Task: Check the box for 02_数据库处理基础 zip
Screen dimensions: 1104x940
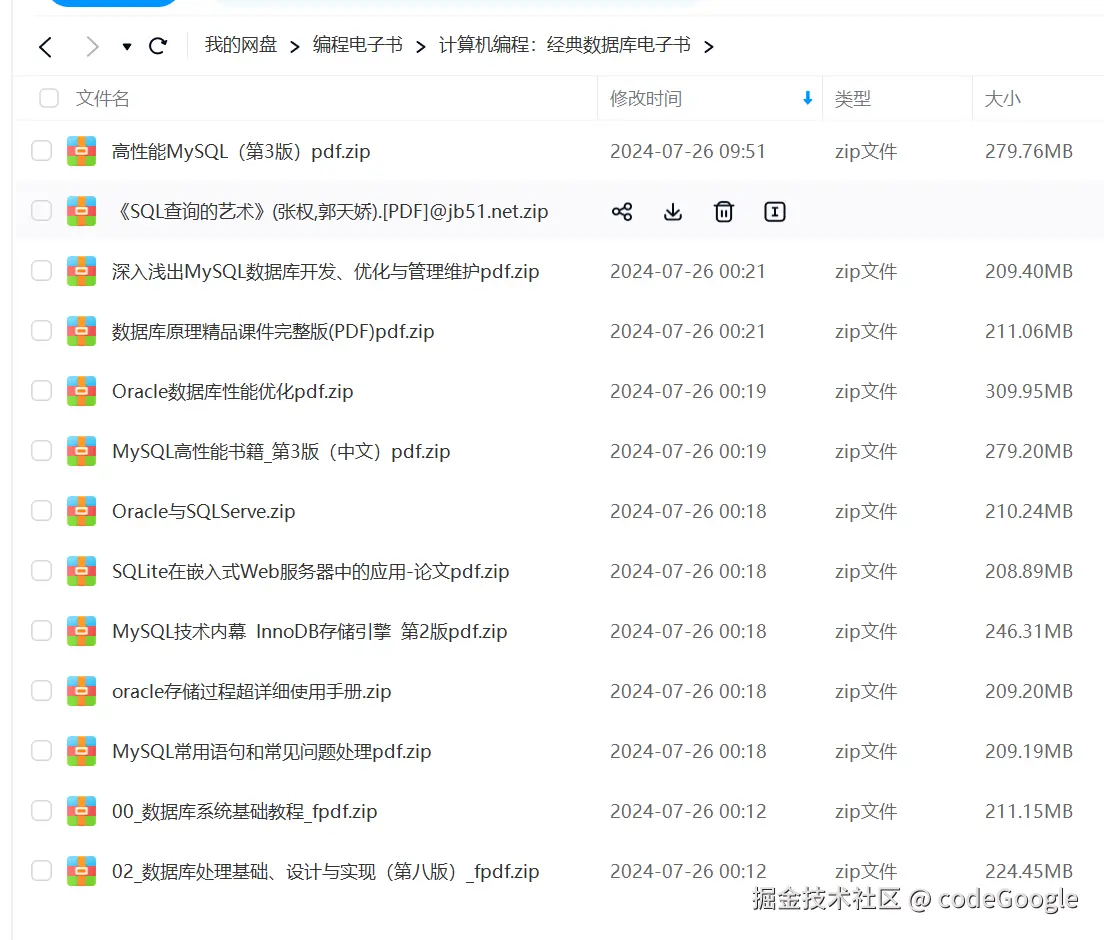Action: click(x=42, y=871)
